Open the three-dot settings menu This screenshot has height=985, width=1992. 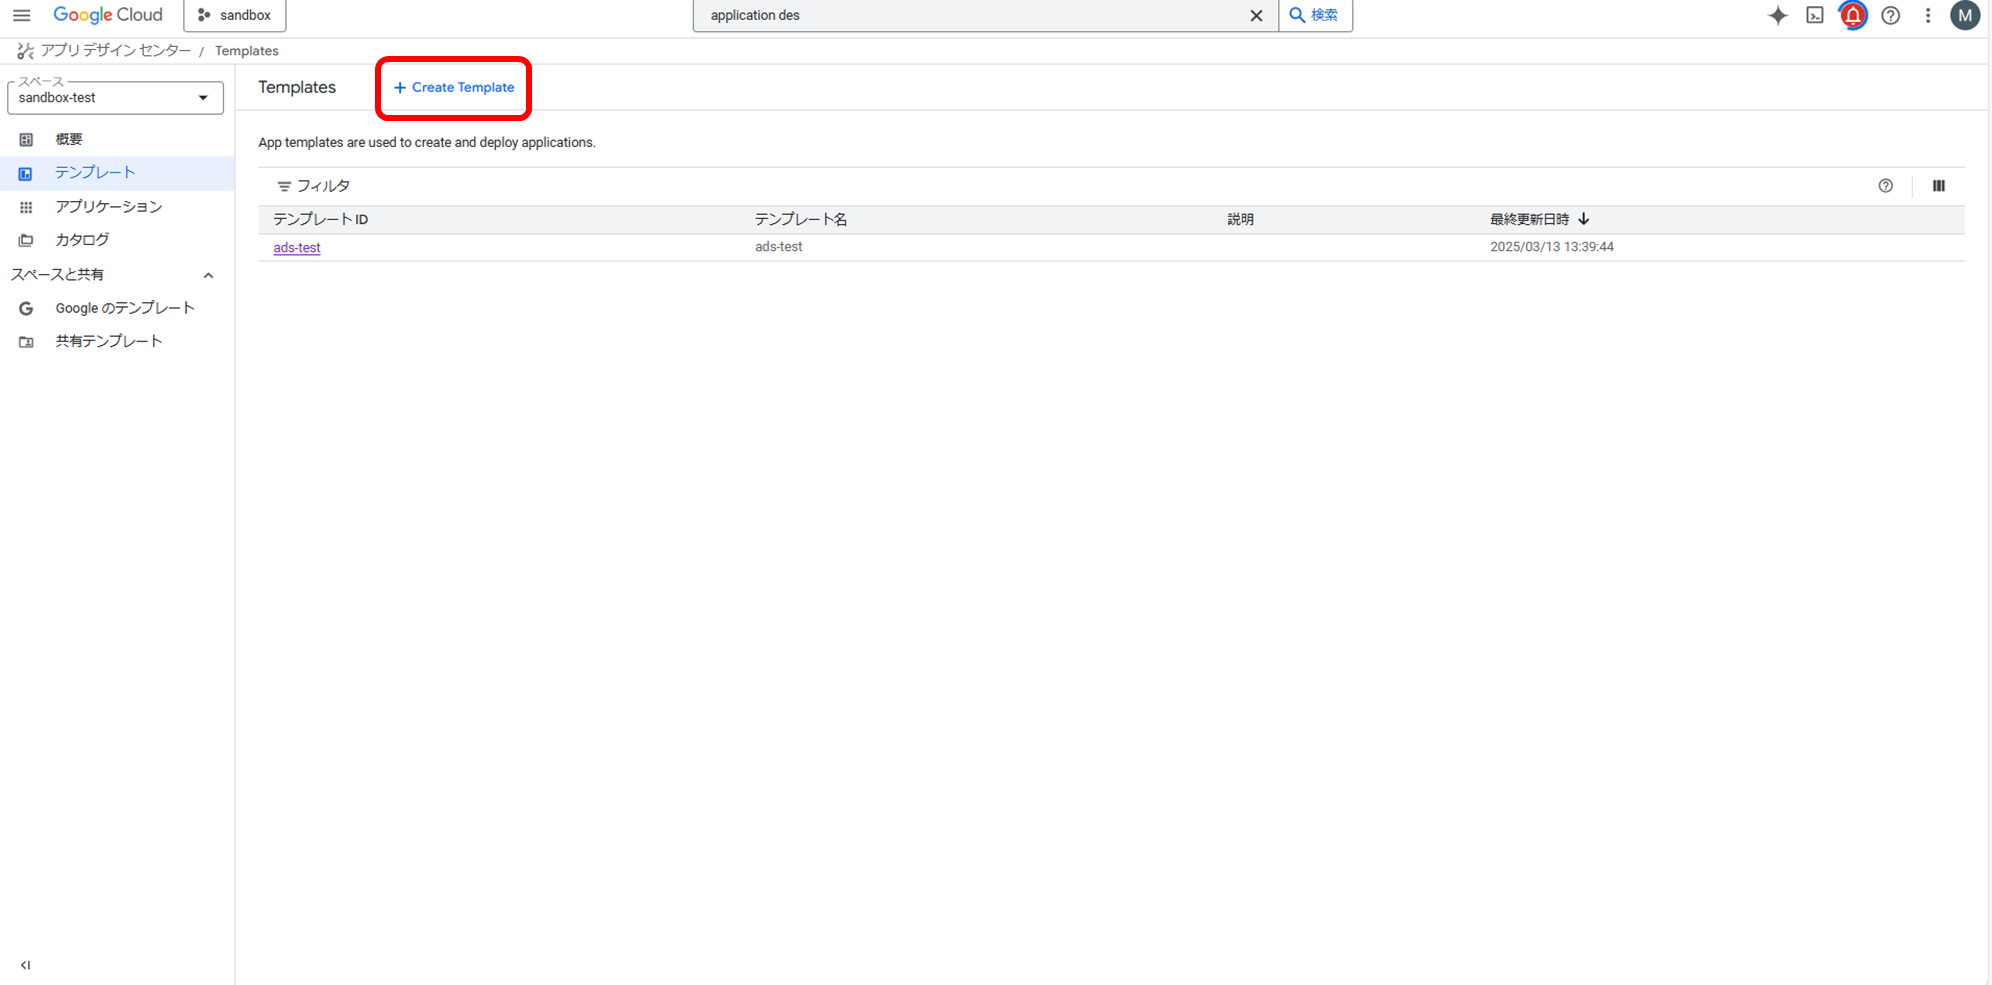click(1928, 15)
